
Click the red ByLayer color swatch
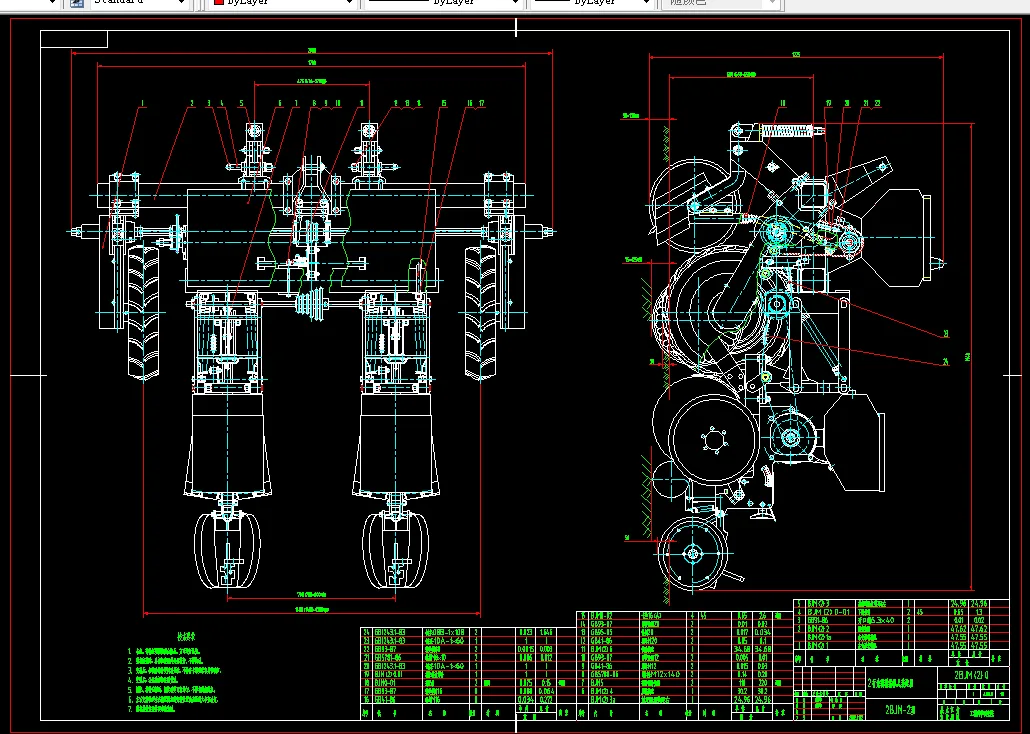pos(219,3)
